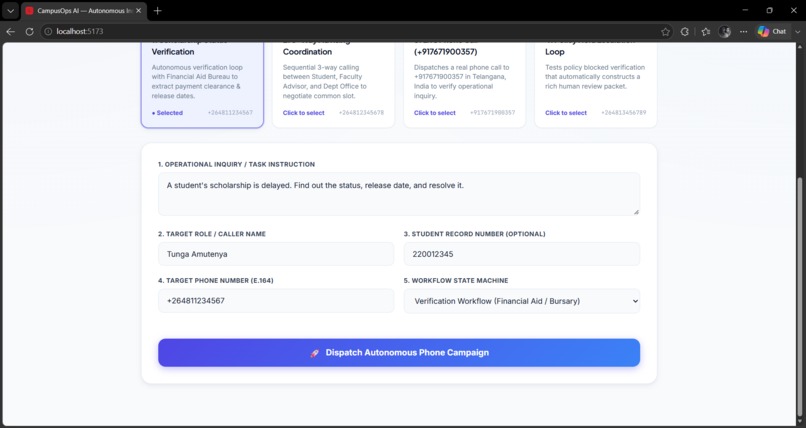This screenshot has height=428, width=806.
Task: Click the '3. STUDENT RECORD NUMBER (OPTIONAL)' label
Action: tap(474, 234)
